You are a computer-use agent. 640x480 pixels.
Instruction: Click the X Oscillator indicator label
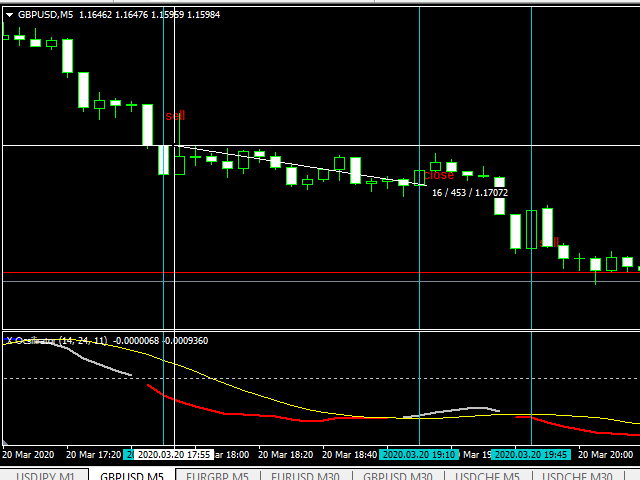coord(57,340)
